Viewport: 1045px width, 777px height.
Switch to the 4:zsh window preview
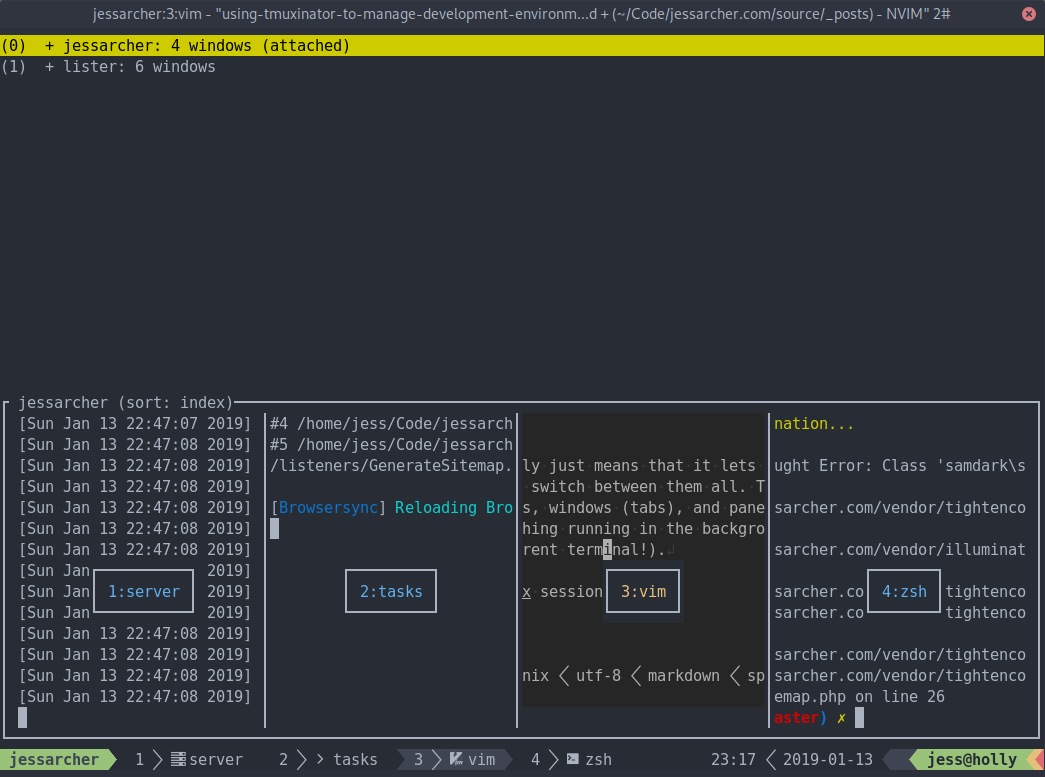903,591
